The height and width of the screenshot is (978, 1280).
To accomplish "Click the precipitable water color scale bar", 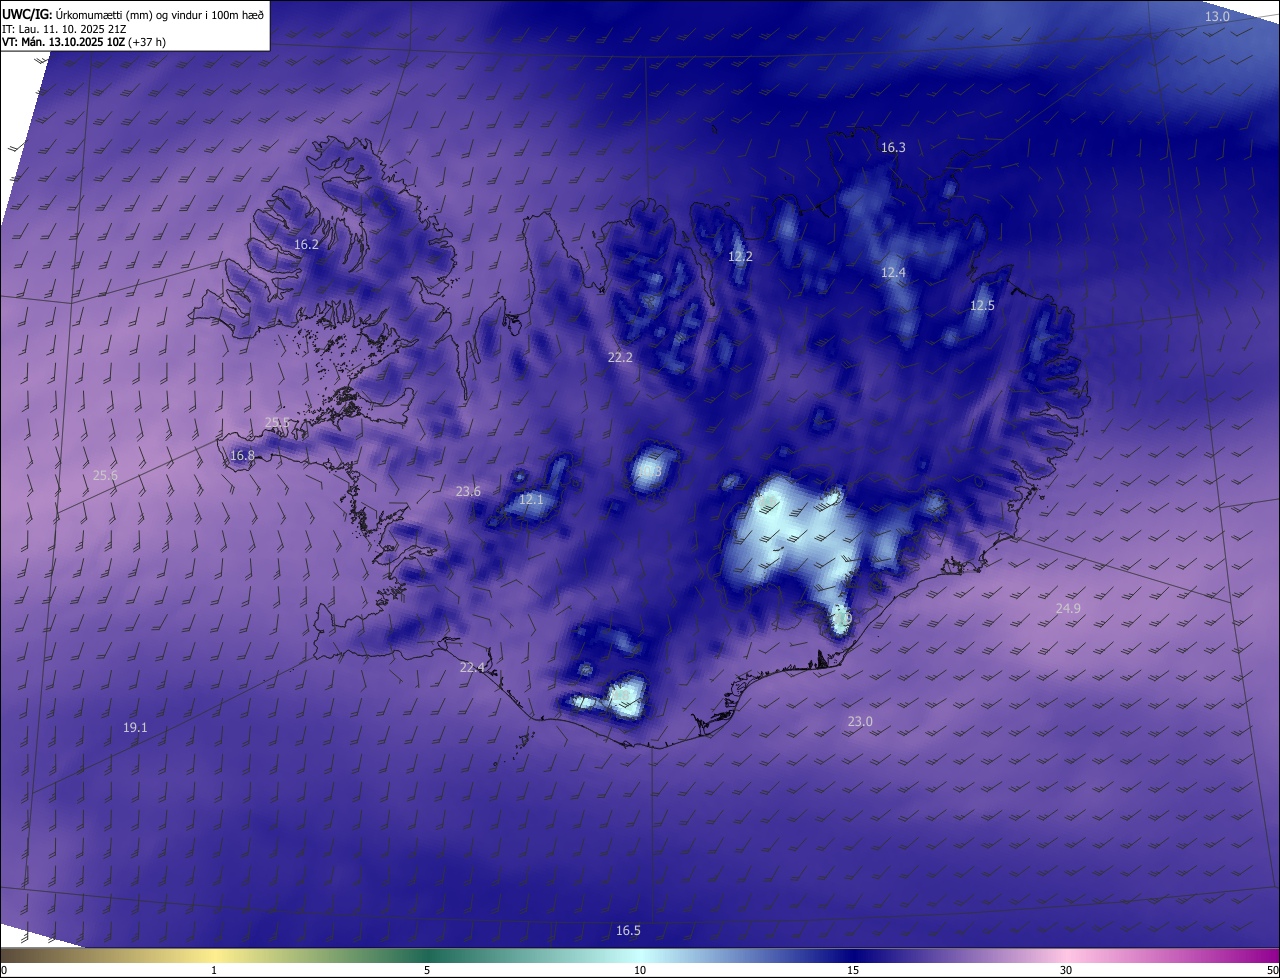I will coord(640,956).
